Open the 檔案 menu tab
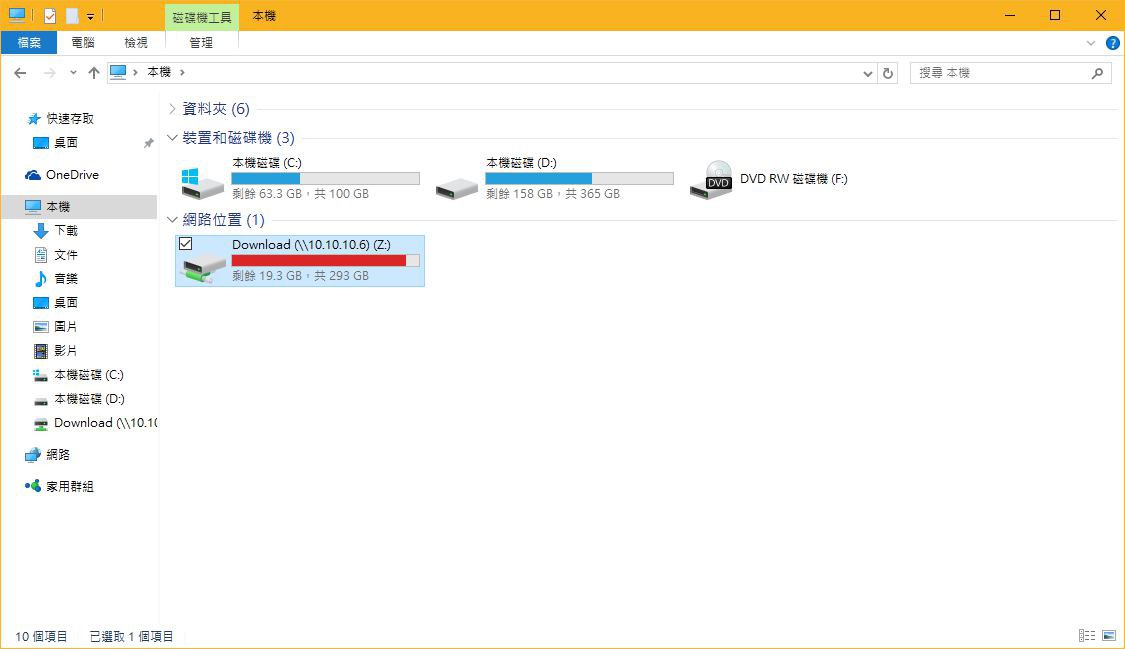Image resolution: width=1125 pixels, height=649 pixels. click(x=29, y=43)
